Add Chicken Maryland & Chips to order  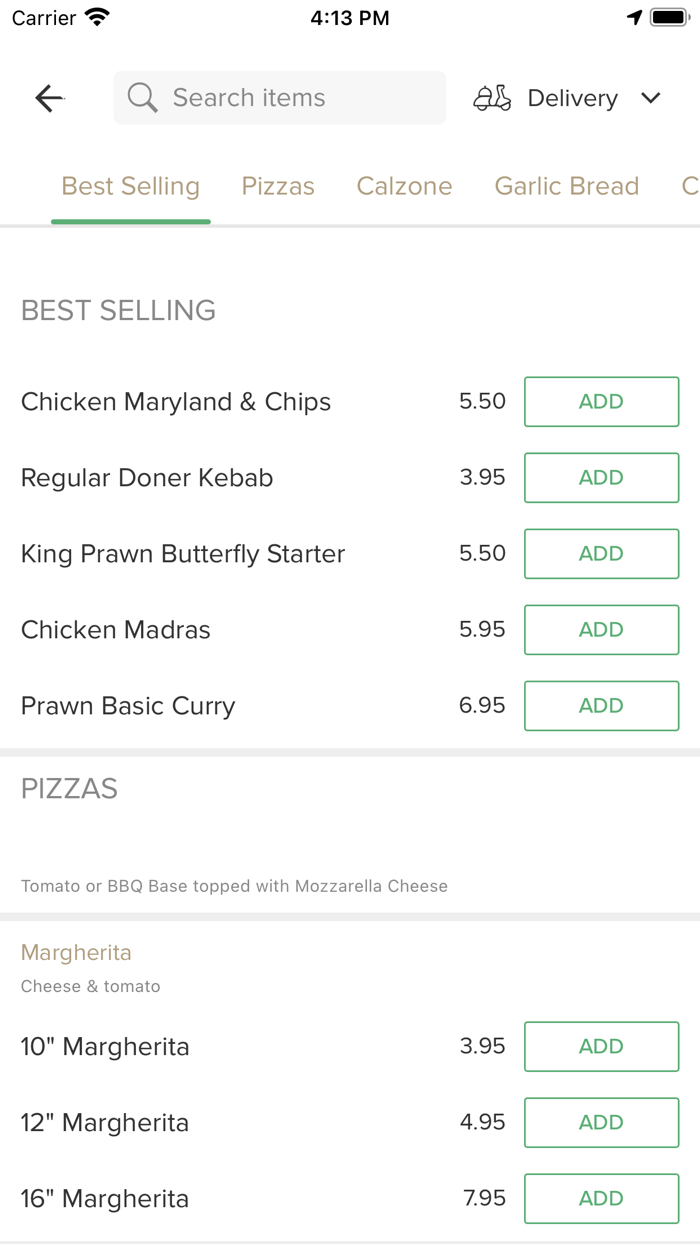coord(601,402)
